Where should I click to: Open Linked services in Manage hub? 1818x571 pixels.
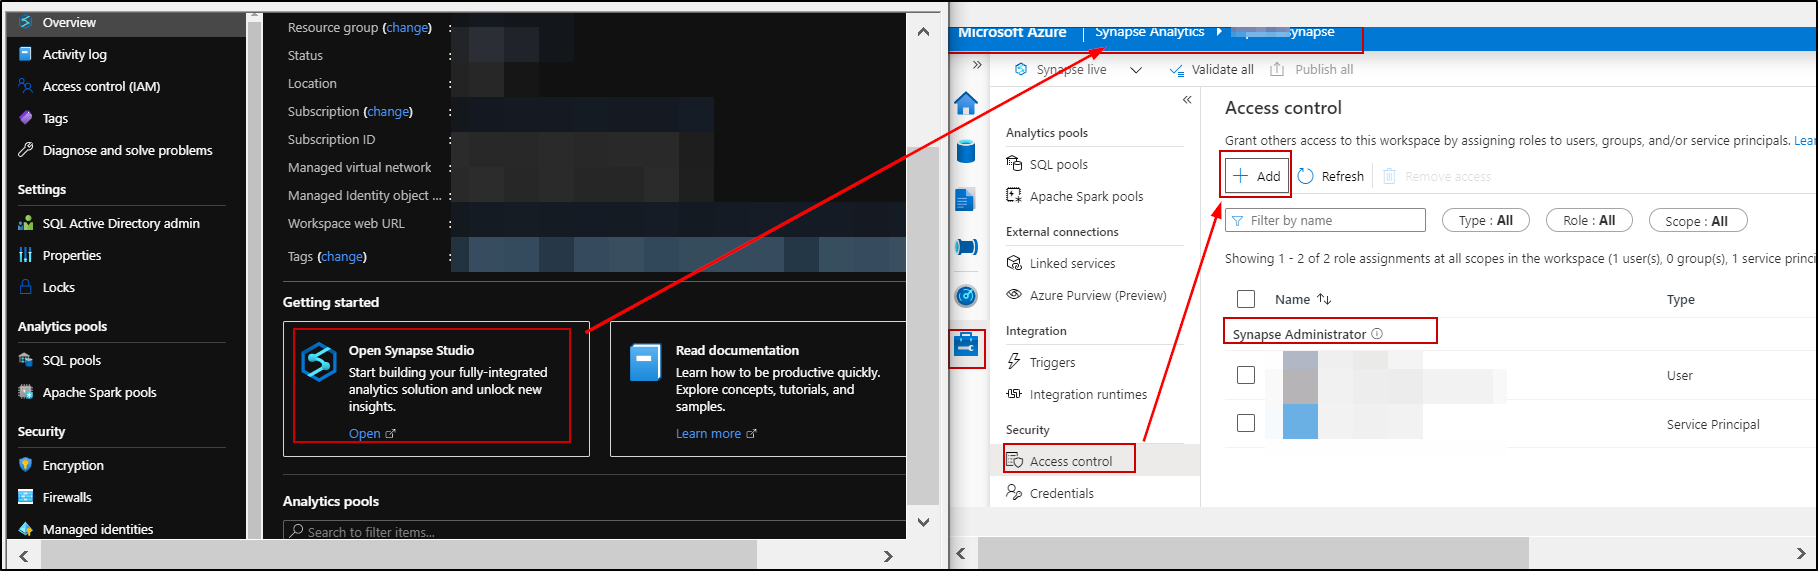[x=1072, y=263]
